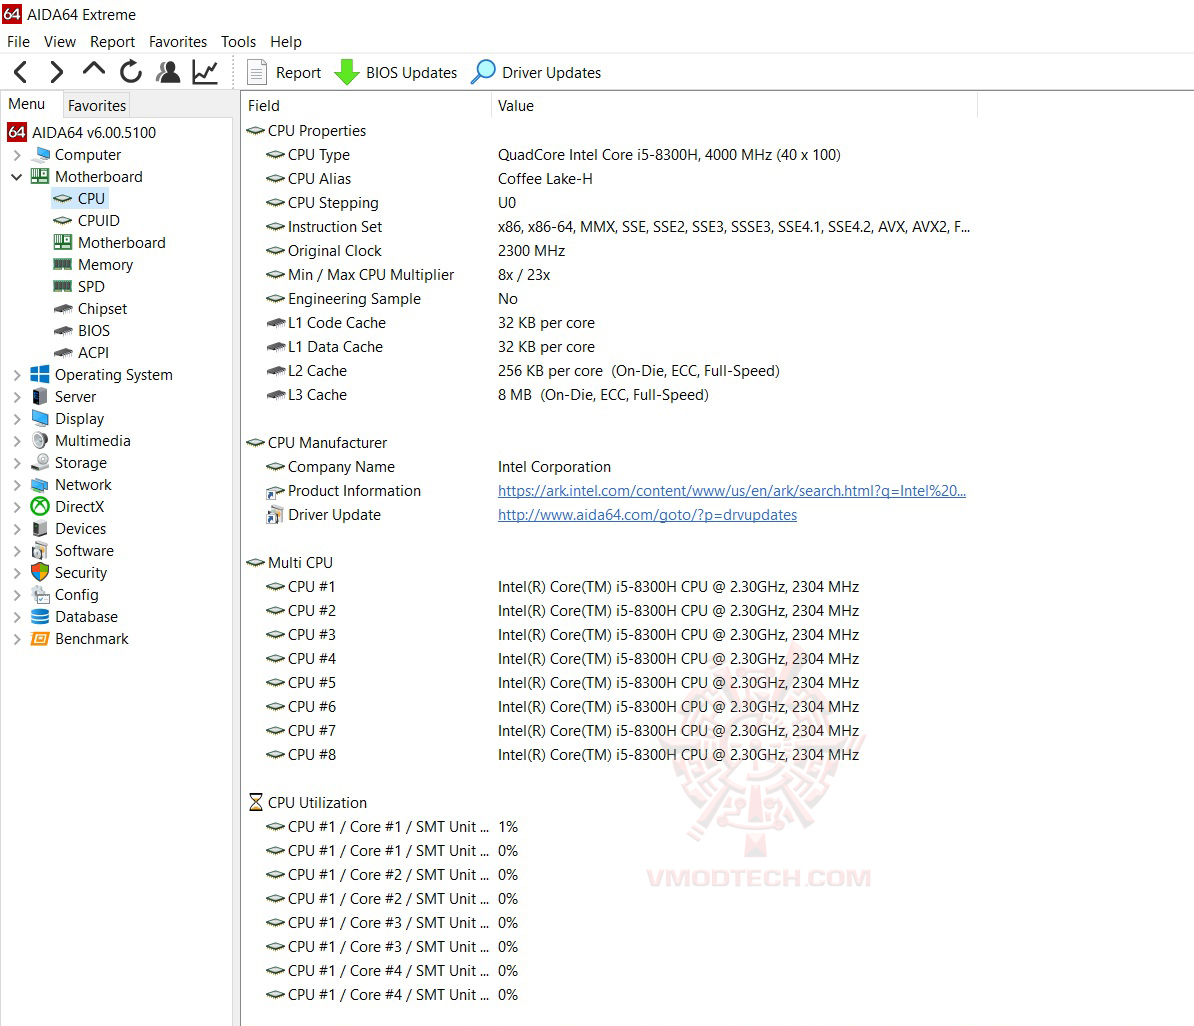The image size is (1194, 1026).
Task: Switch to the Menu tab
Action: (27, 104)
